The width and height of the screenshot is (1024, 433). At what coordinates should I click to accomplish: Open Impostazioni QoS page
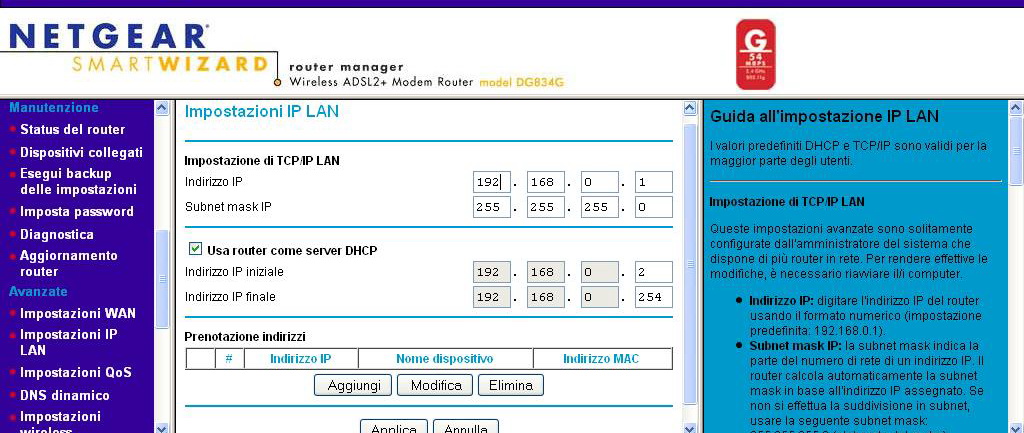point(76,372)
